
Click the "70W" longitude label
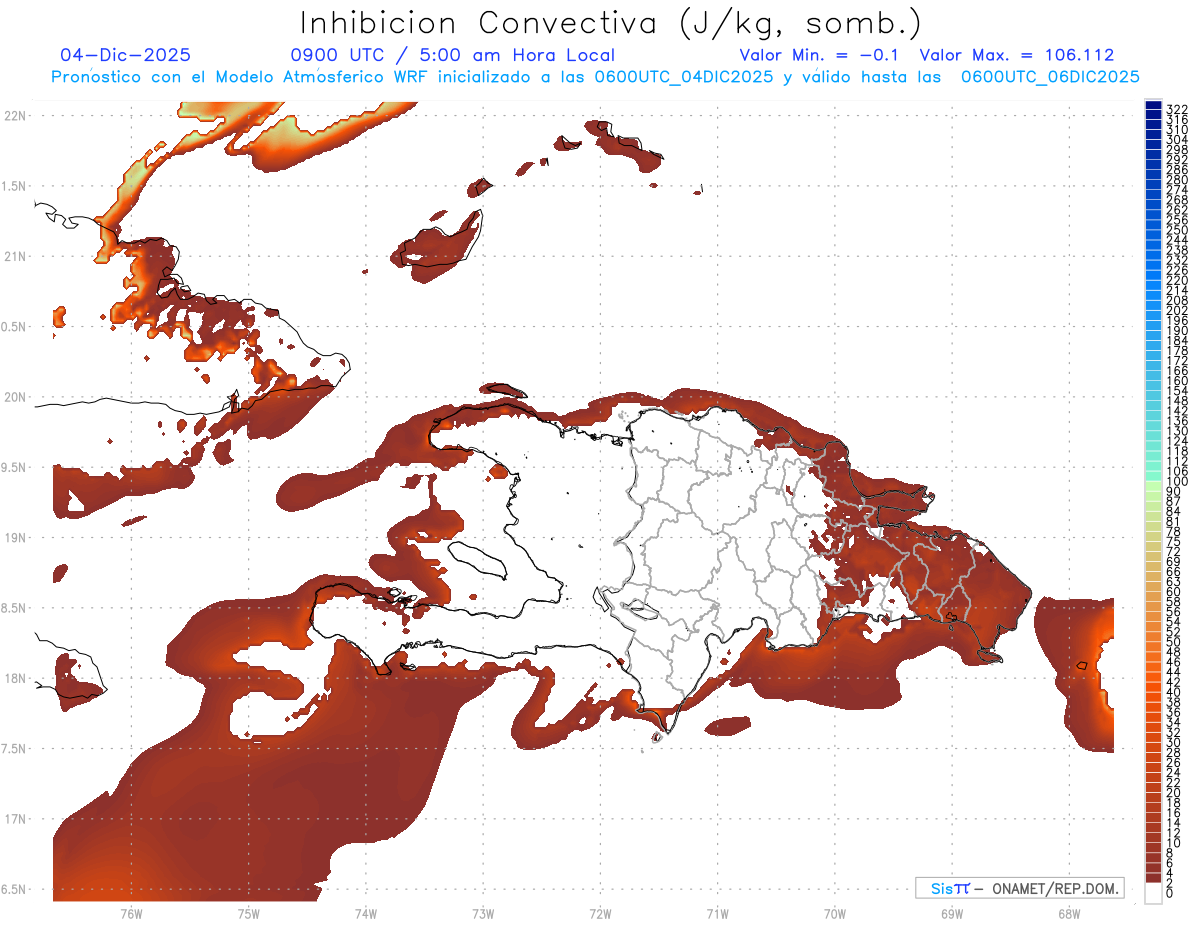835,912
